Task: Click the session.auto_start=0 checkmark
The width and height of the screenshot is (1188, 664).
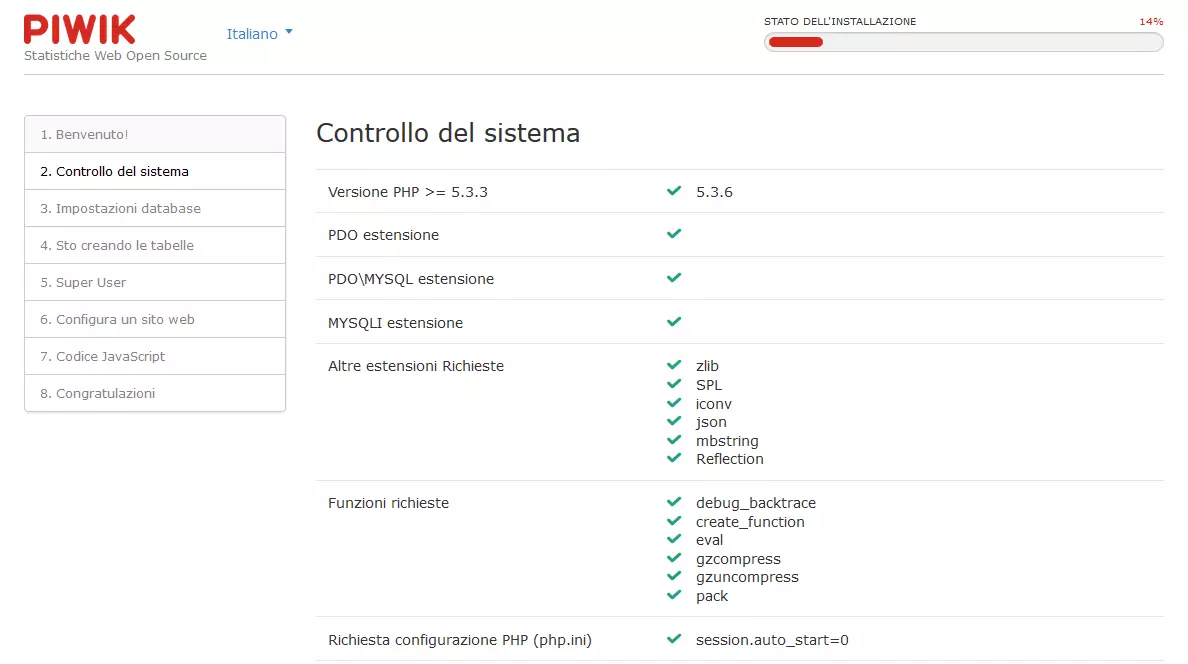Action: [674, 640]
